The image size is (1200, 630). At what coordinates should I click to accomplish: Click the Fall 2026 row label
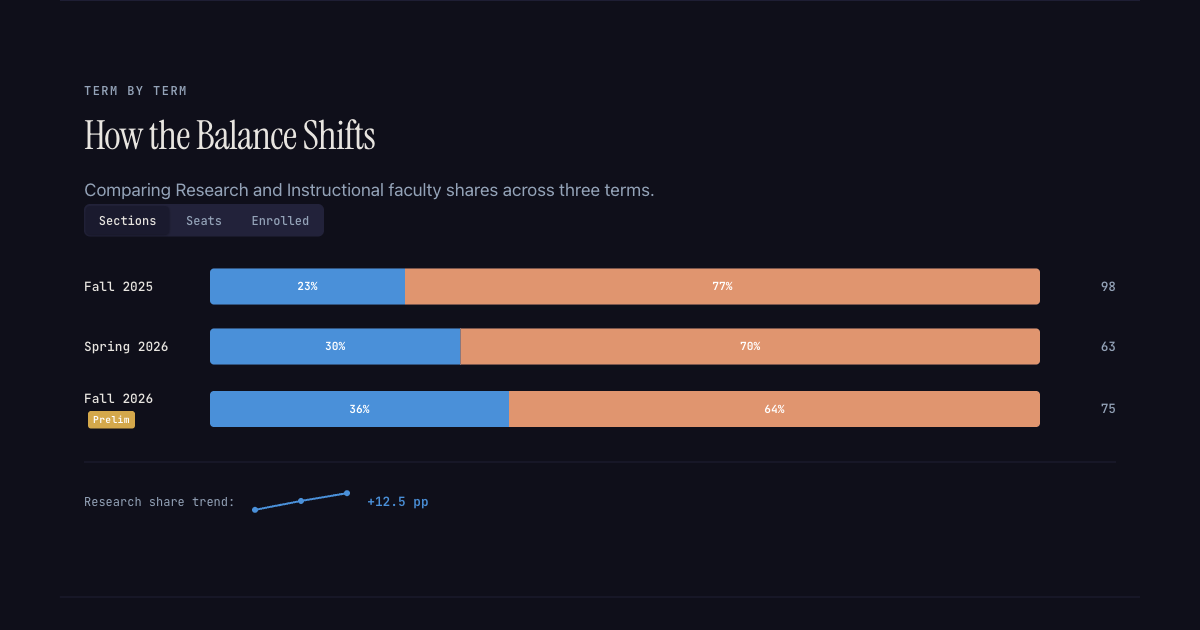click(x=119, y=398)
